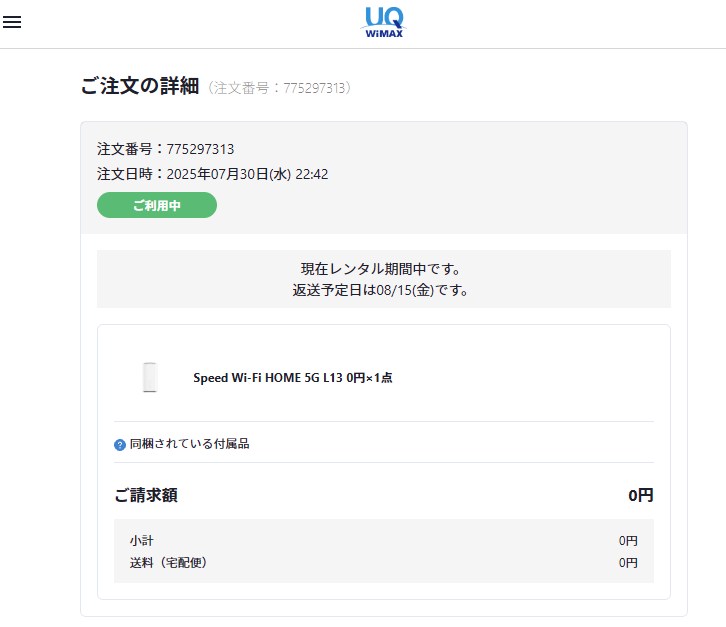
Task: Click the Speed Wi-Fi HOME router thumbnail
Action: coord(152,377)
